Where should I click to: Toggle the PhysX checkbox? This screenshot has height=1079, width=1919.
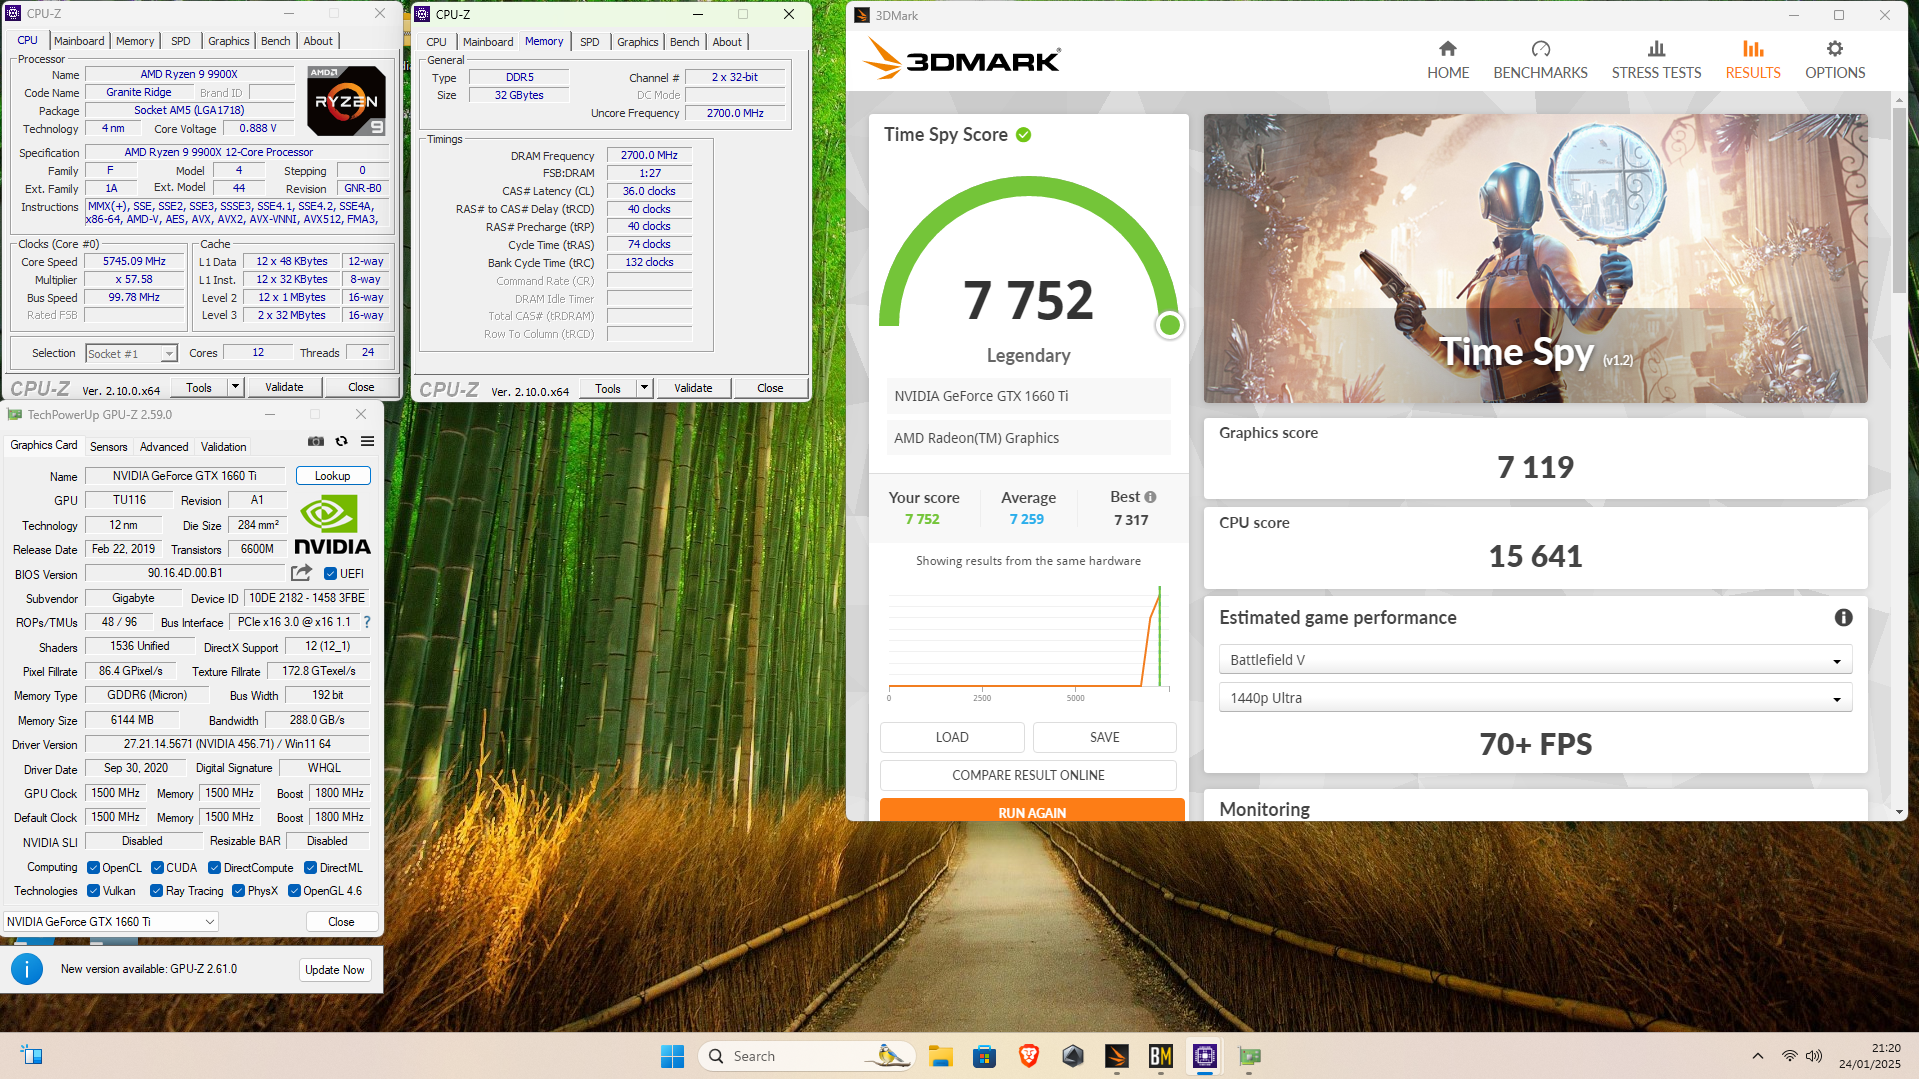click(x=238, y=891)
